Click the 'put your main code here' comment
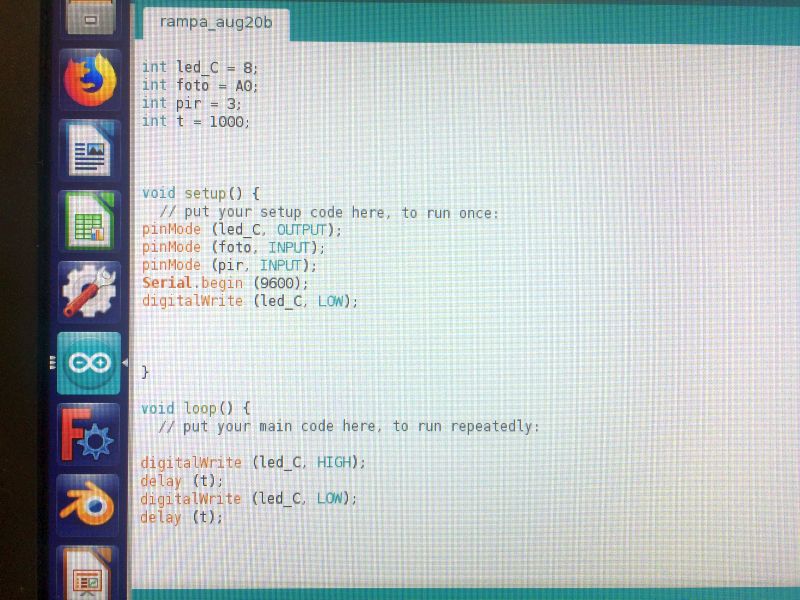The width and height of the screenshot is (800, 600). point(348,427)
